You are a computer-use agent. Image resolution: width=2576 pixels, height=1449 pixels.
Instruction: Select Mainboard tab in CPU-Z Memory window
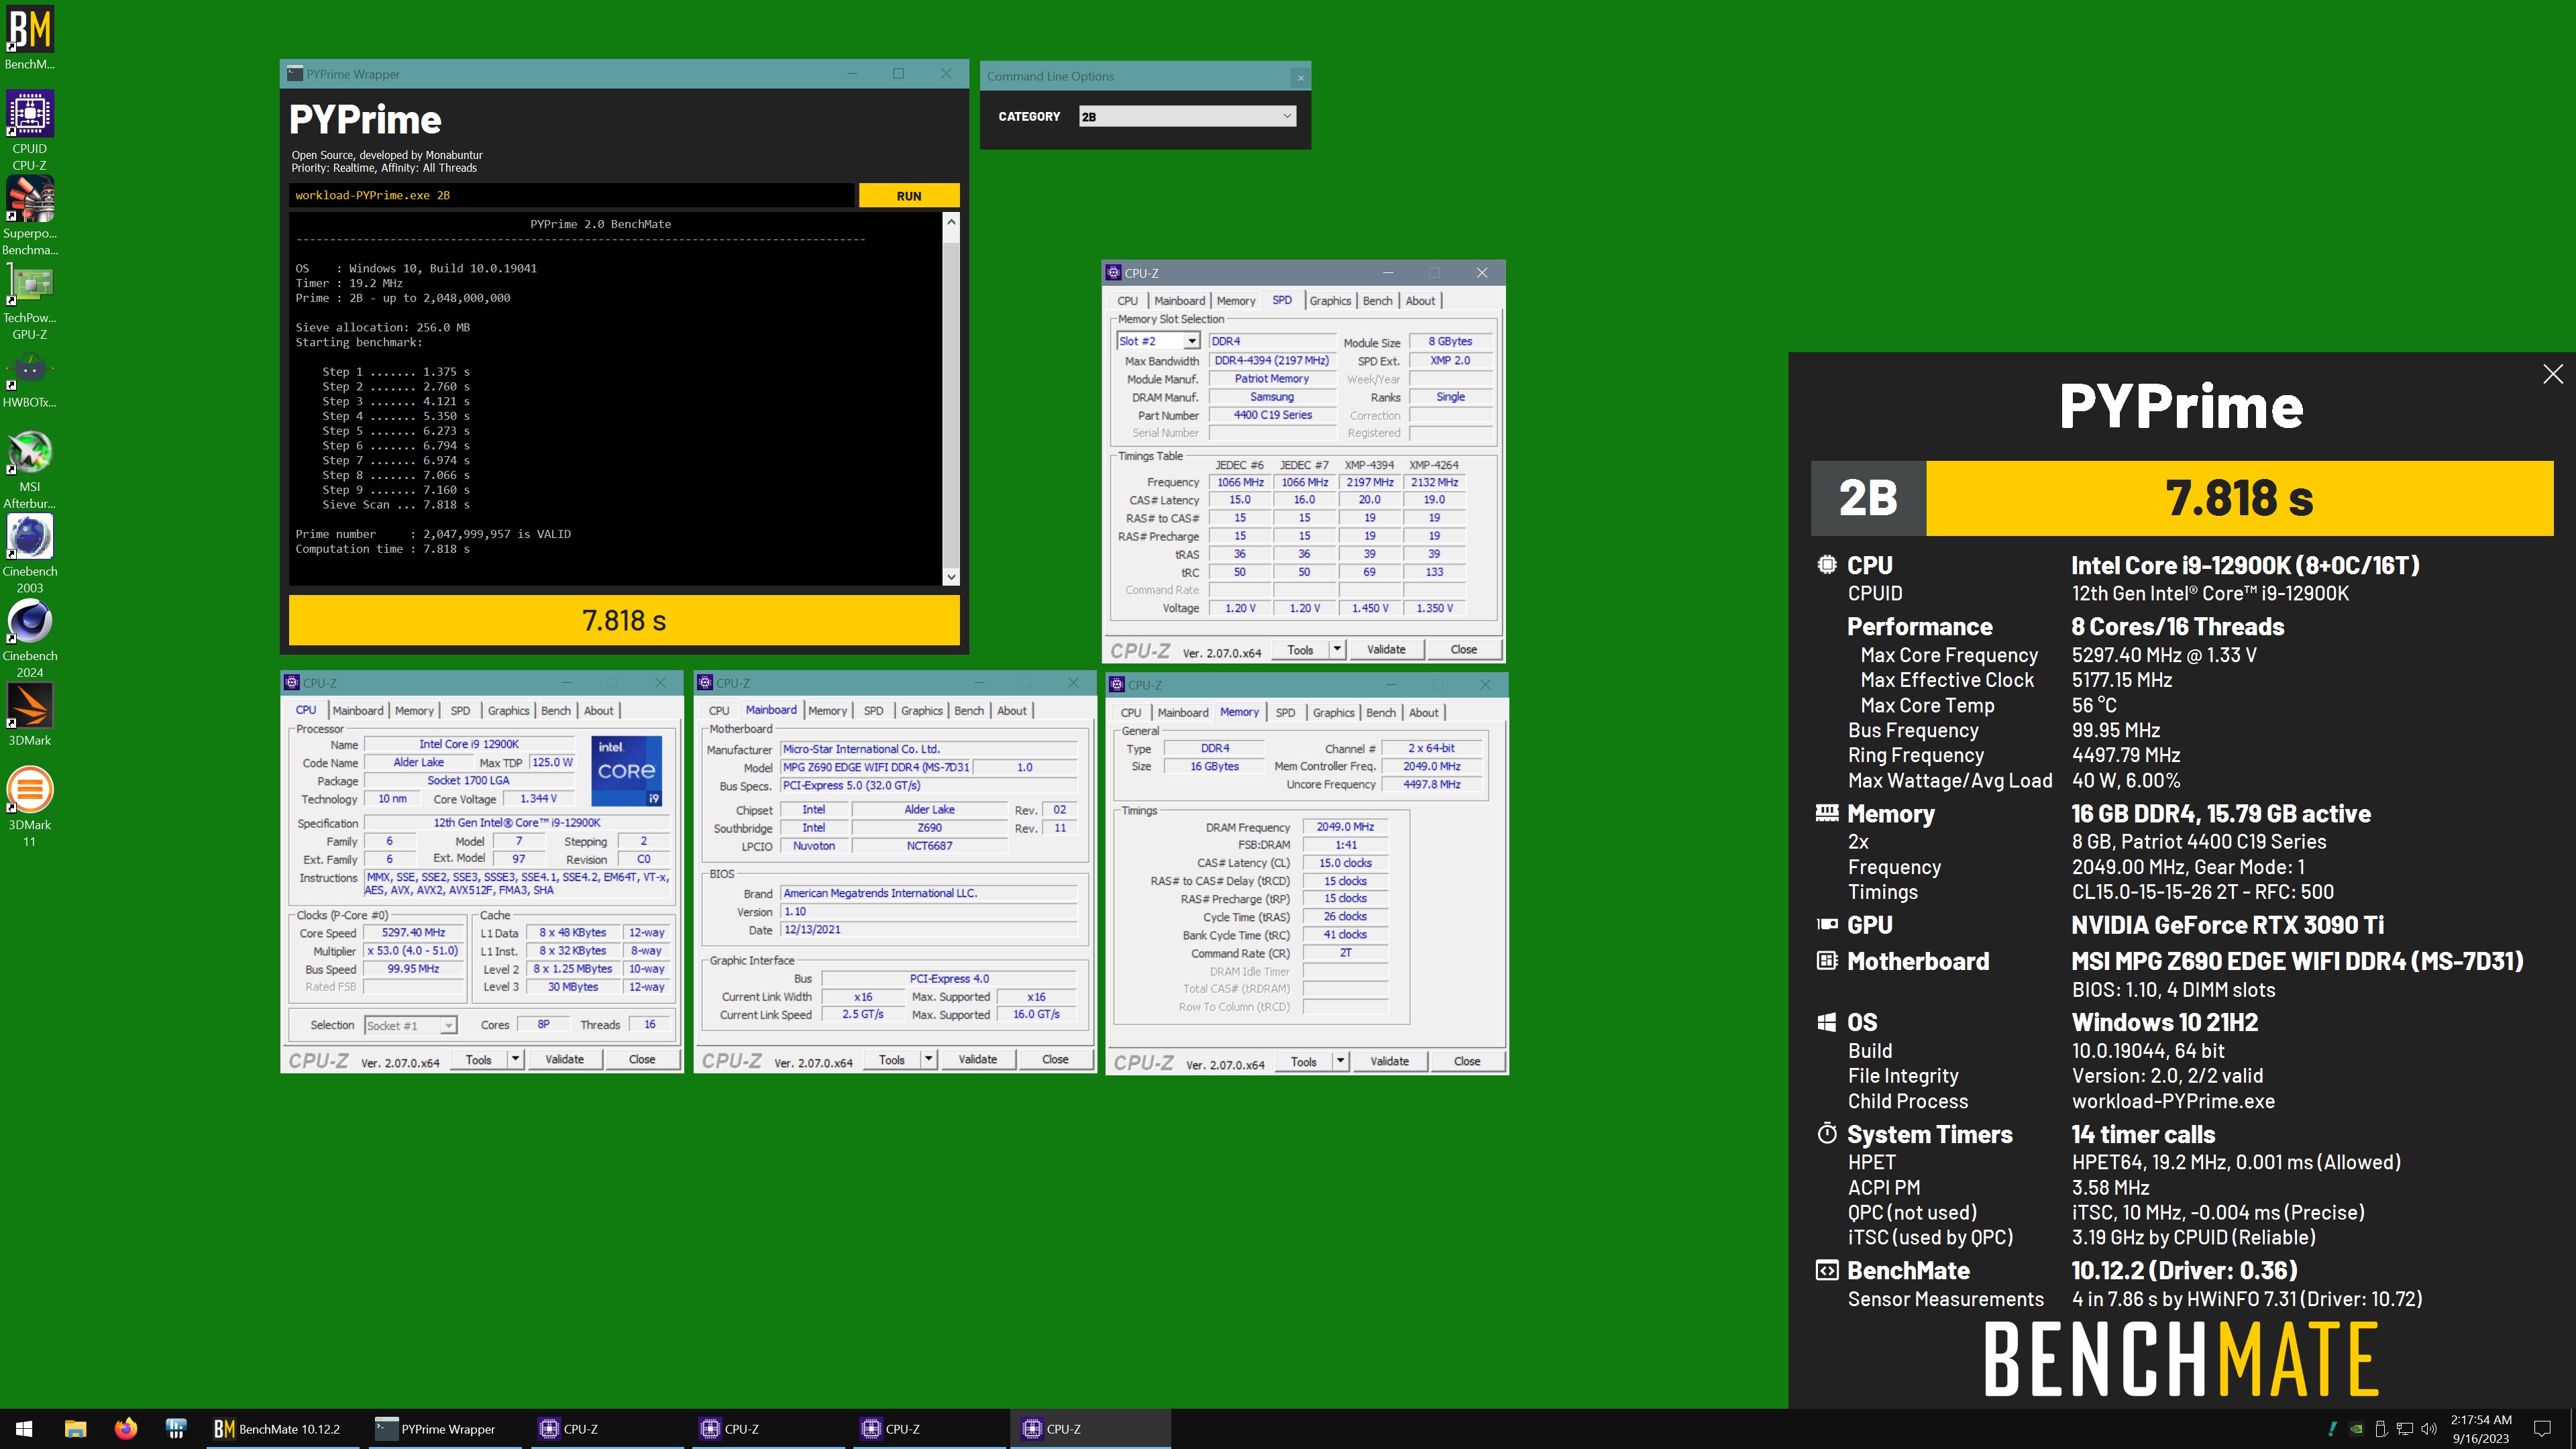(1183, 713)
